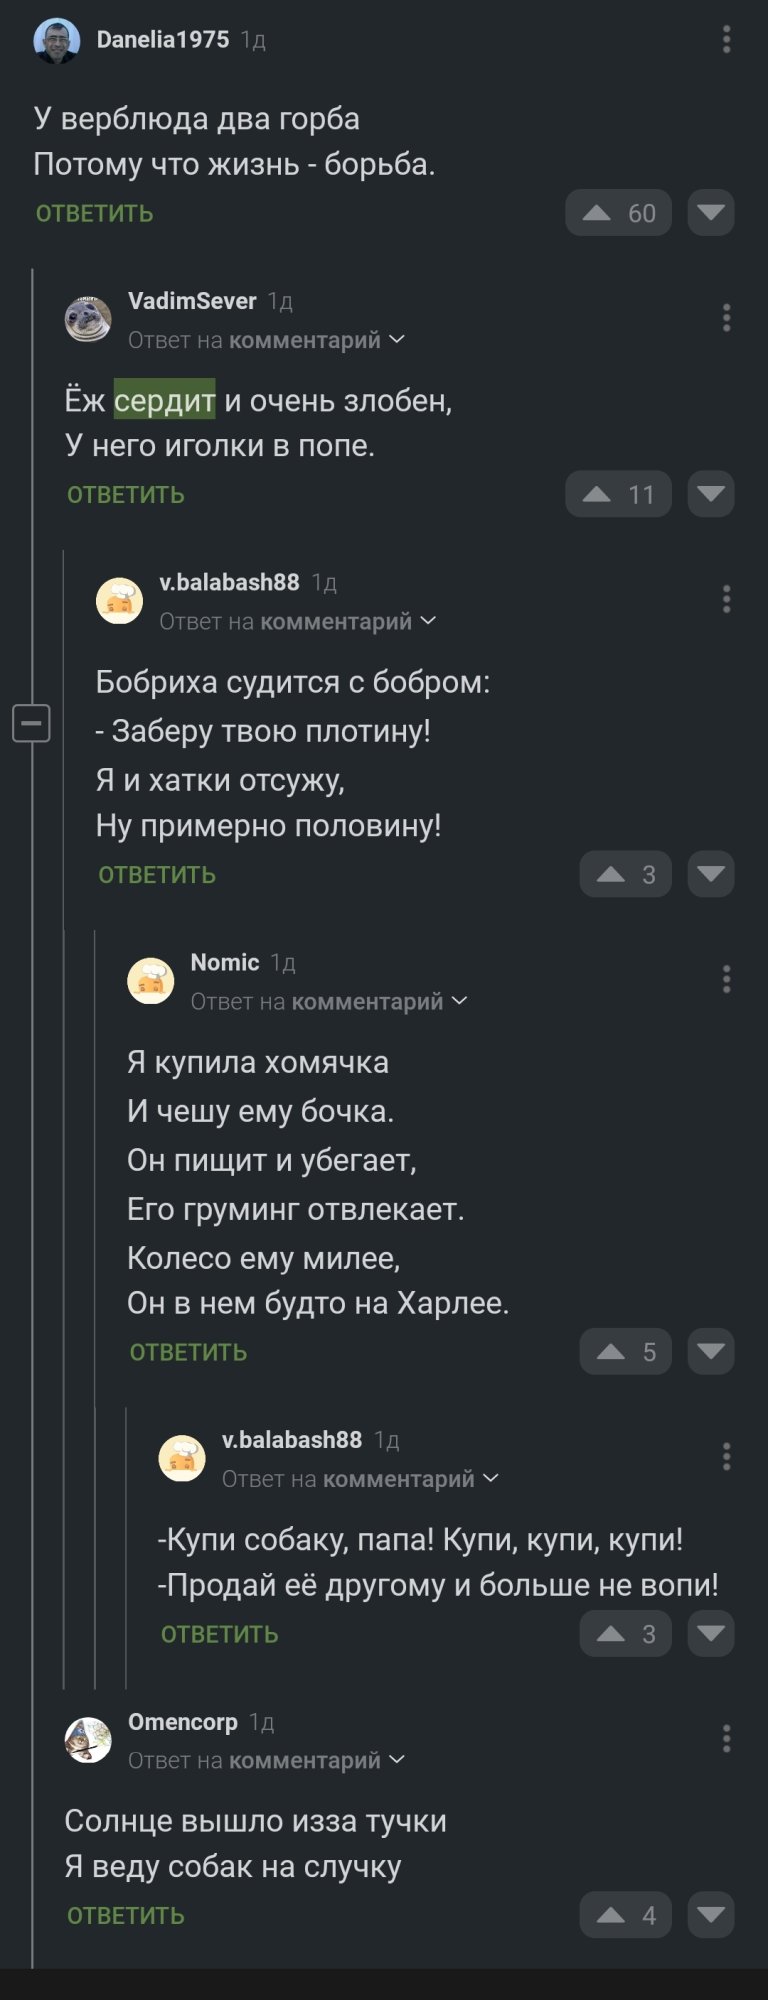Open options menu for Nomic's hamster poem
This screenshot has width=768, height=2000.
click(x=727, y=980)
